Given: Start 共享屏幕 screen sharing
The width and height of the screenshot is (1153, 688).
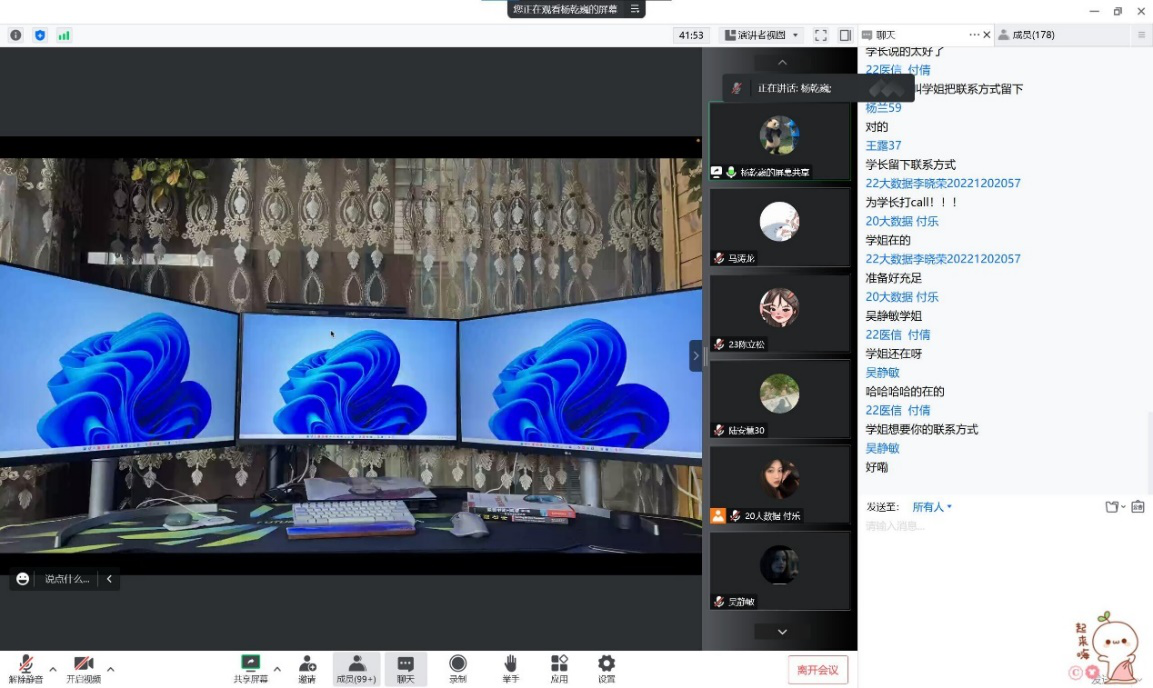Looking at the screenshot, I should click(x=251, y=669).
